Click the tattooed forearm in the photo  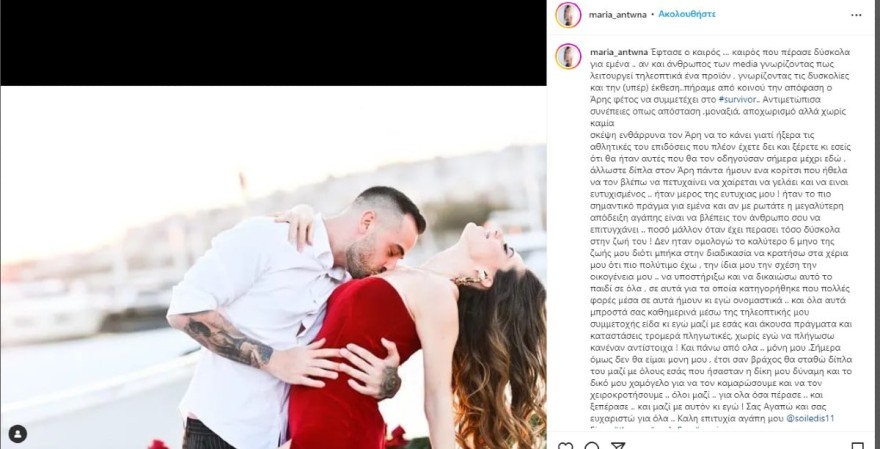tap(224, 338)
